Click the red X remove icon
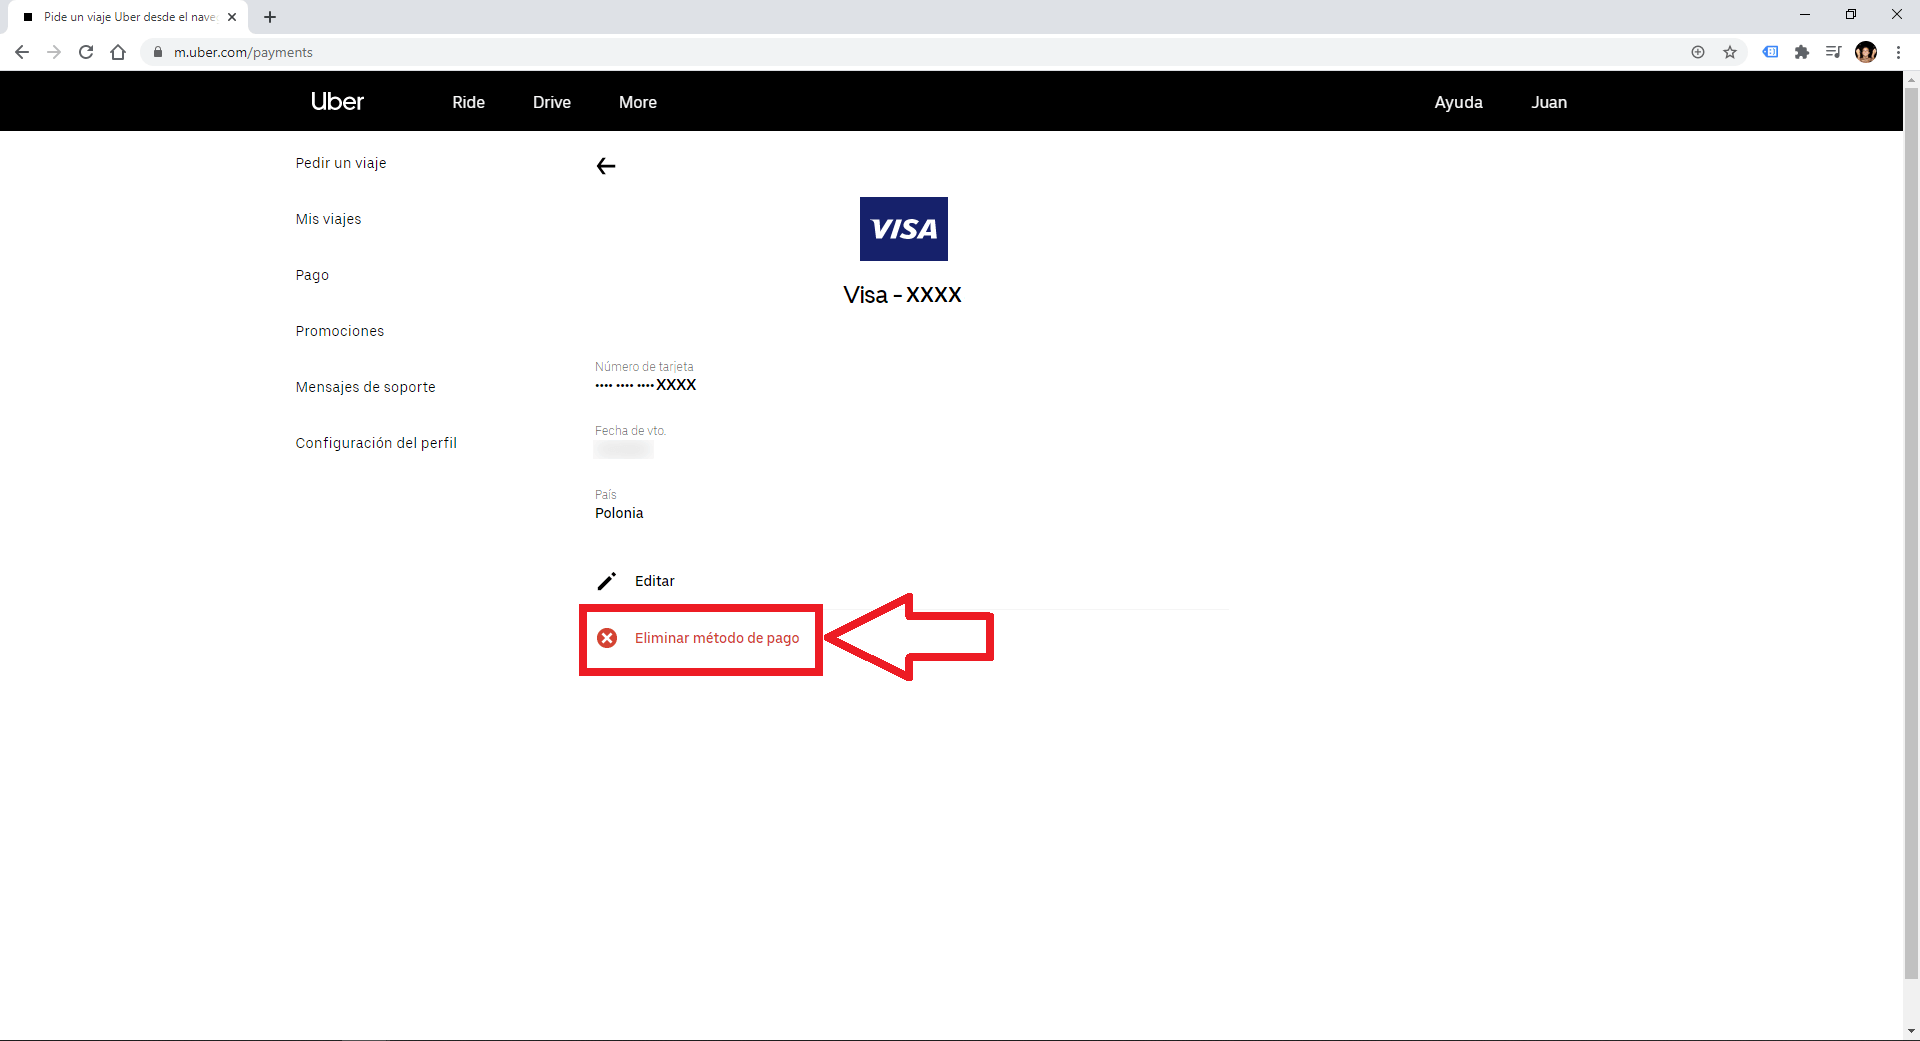Viewport: 1920px width, 1041px height. pyautogui.click(x=607, y=638)
